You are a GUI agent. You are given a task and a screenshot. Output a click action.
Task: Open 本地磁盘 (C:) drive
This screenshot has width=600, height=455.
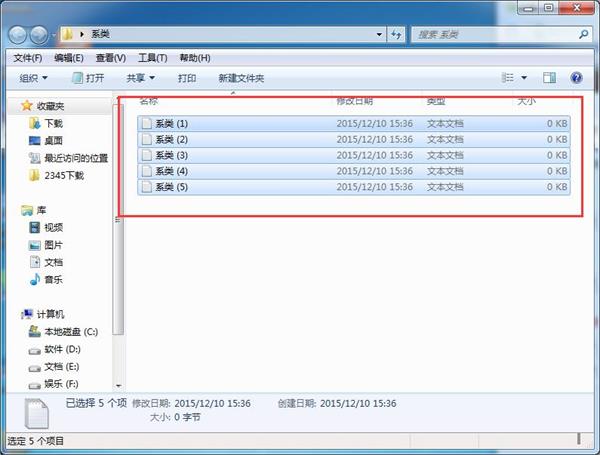click(69, 331)
